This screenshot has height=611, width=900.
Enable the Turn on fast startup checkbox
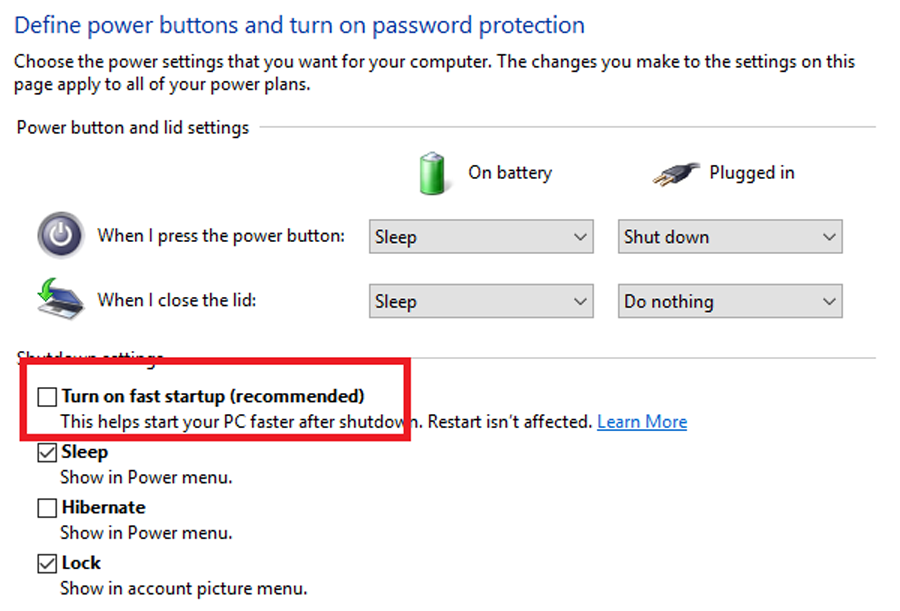click(x=47, y=396)
